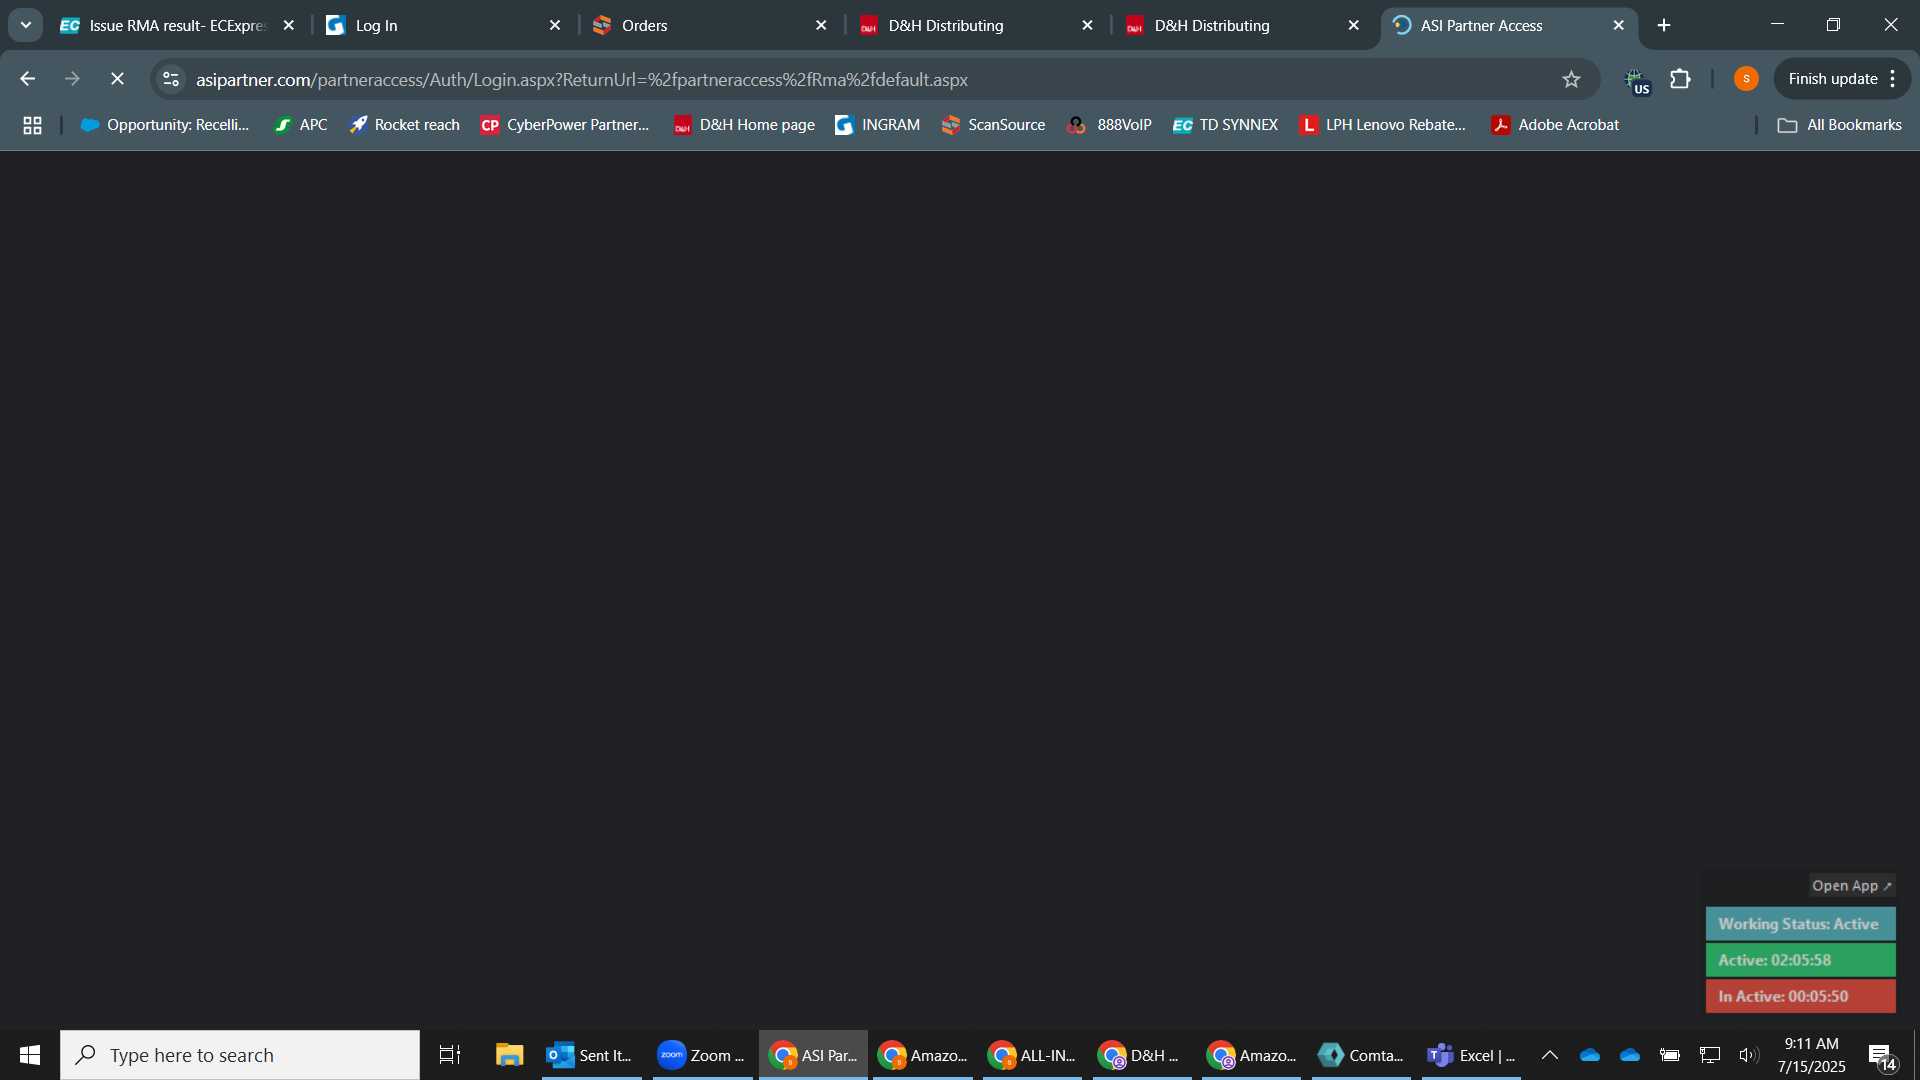
Task: Close the Log In tab
Action: [555, 25]
